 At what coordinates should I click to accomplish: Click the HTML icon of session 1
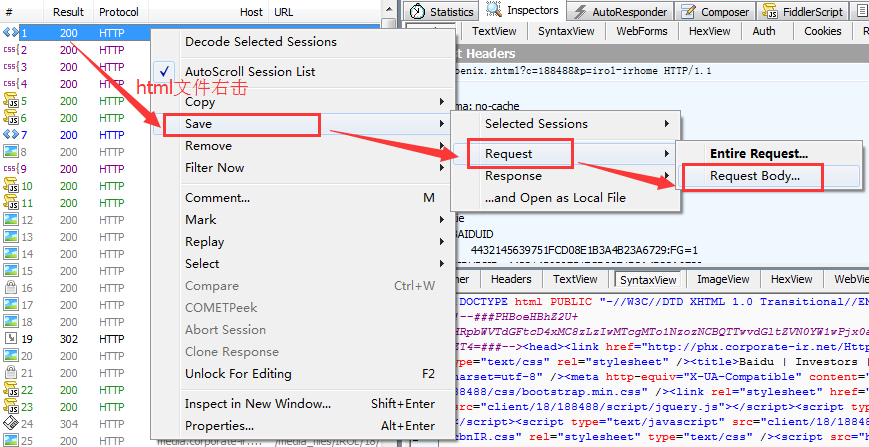tap(11, 33)
